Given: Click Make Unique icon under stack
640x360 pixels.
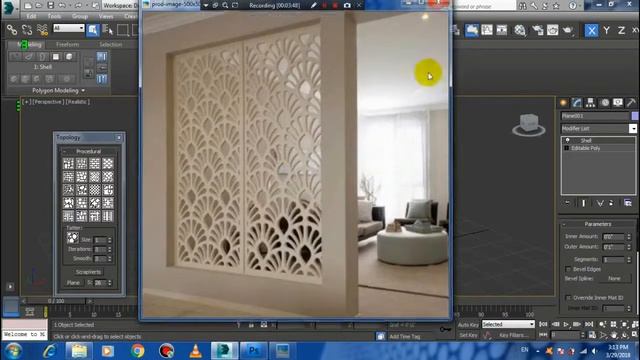Looking at the screenshot, I should click(x=600, y=203).
